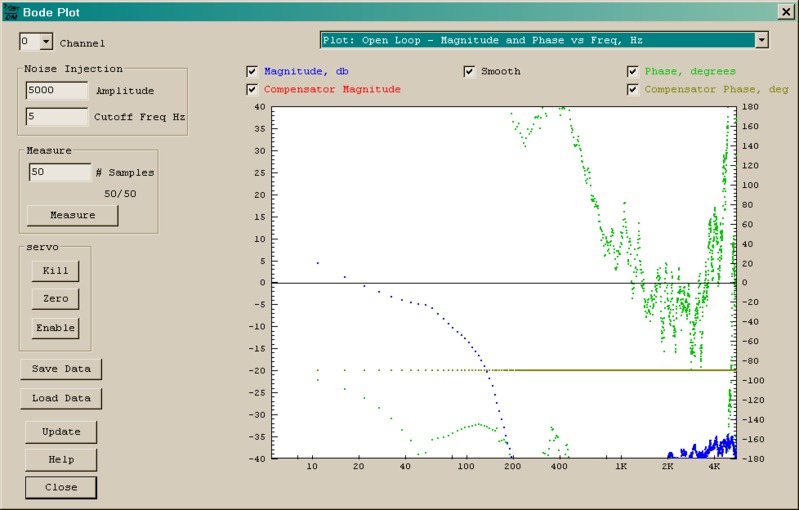The width and height of the screenshot is (799, 510).
Task: Click the Noise Injection Amplitude field
Action: [58, 90]
